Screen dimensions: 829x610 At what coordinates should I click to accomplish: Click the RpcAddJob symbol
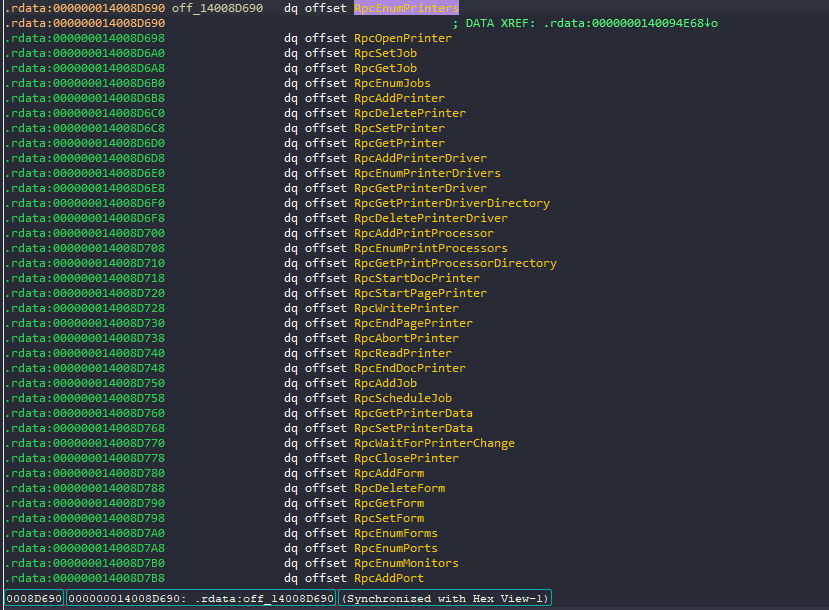385,383
